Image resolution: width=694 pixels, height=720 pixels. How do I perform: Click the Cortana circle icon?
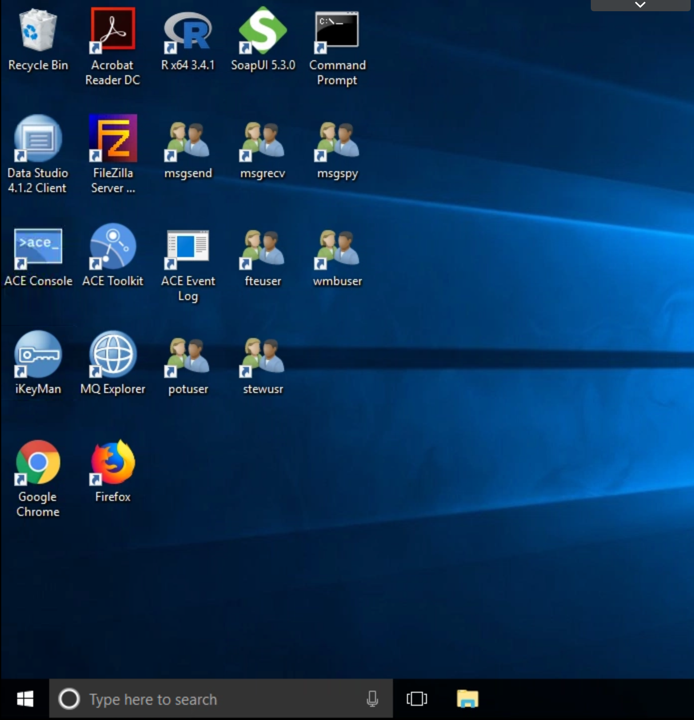click(69, 699)
